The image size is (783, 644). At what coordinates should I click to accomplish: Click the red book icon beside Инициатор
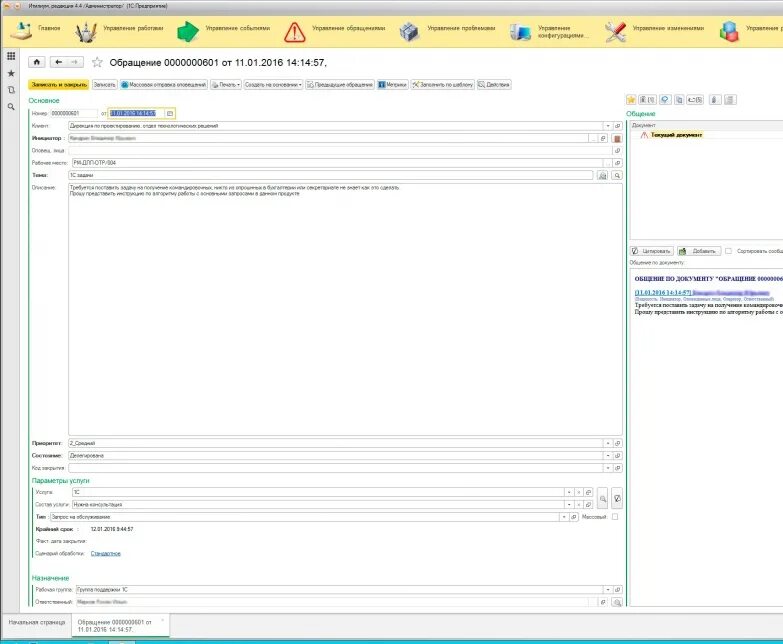point(617,138)
